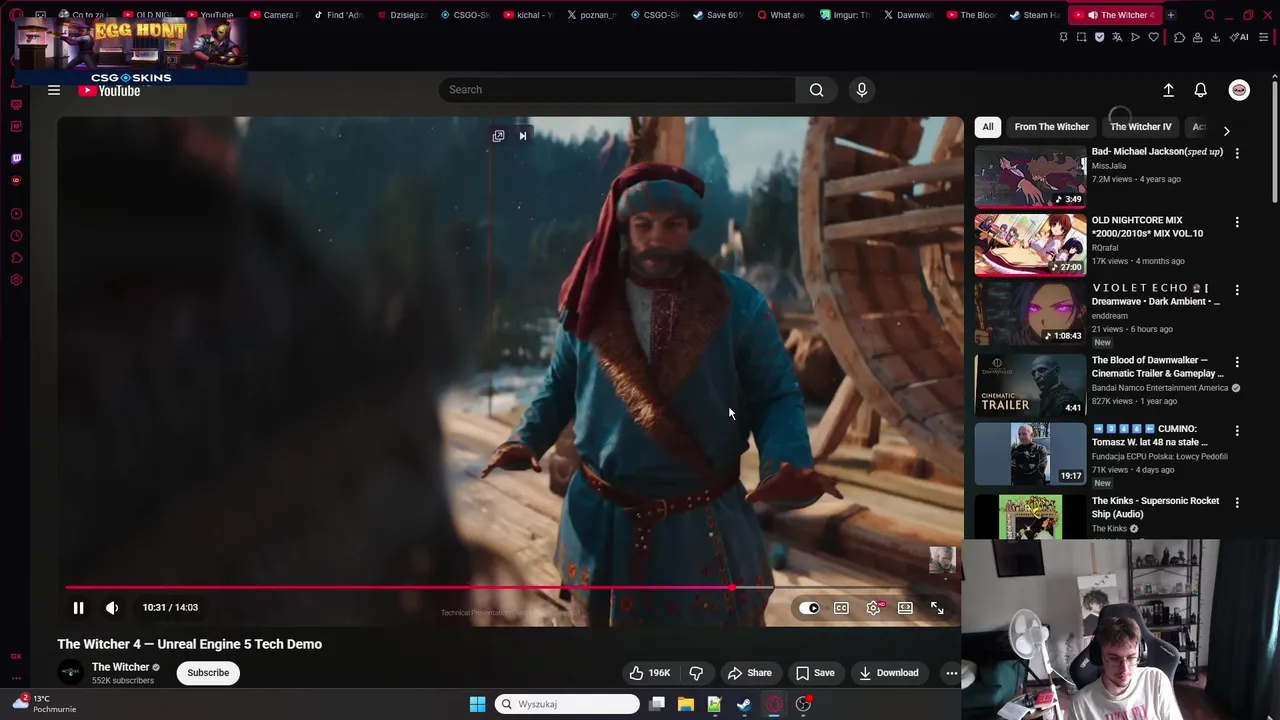The height and width of the screenshot is (720, 1280).
Task: Show more filter chips with arrow
Action: (x=1226, y=130)
